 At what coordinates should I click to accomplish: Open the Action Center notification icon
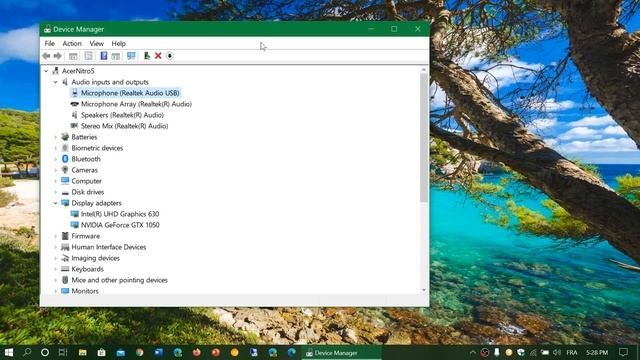(x=623, y=352)
